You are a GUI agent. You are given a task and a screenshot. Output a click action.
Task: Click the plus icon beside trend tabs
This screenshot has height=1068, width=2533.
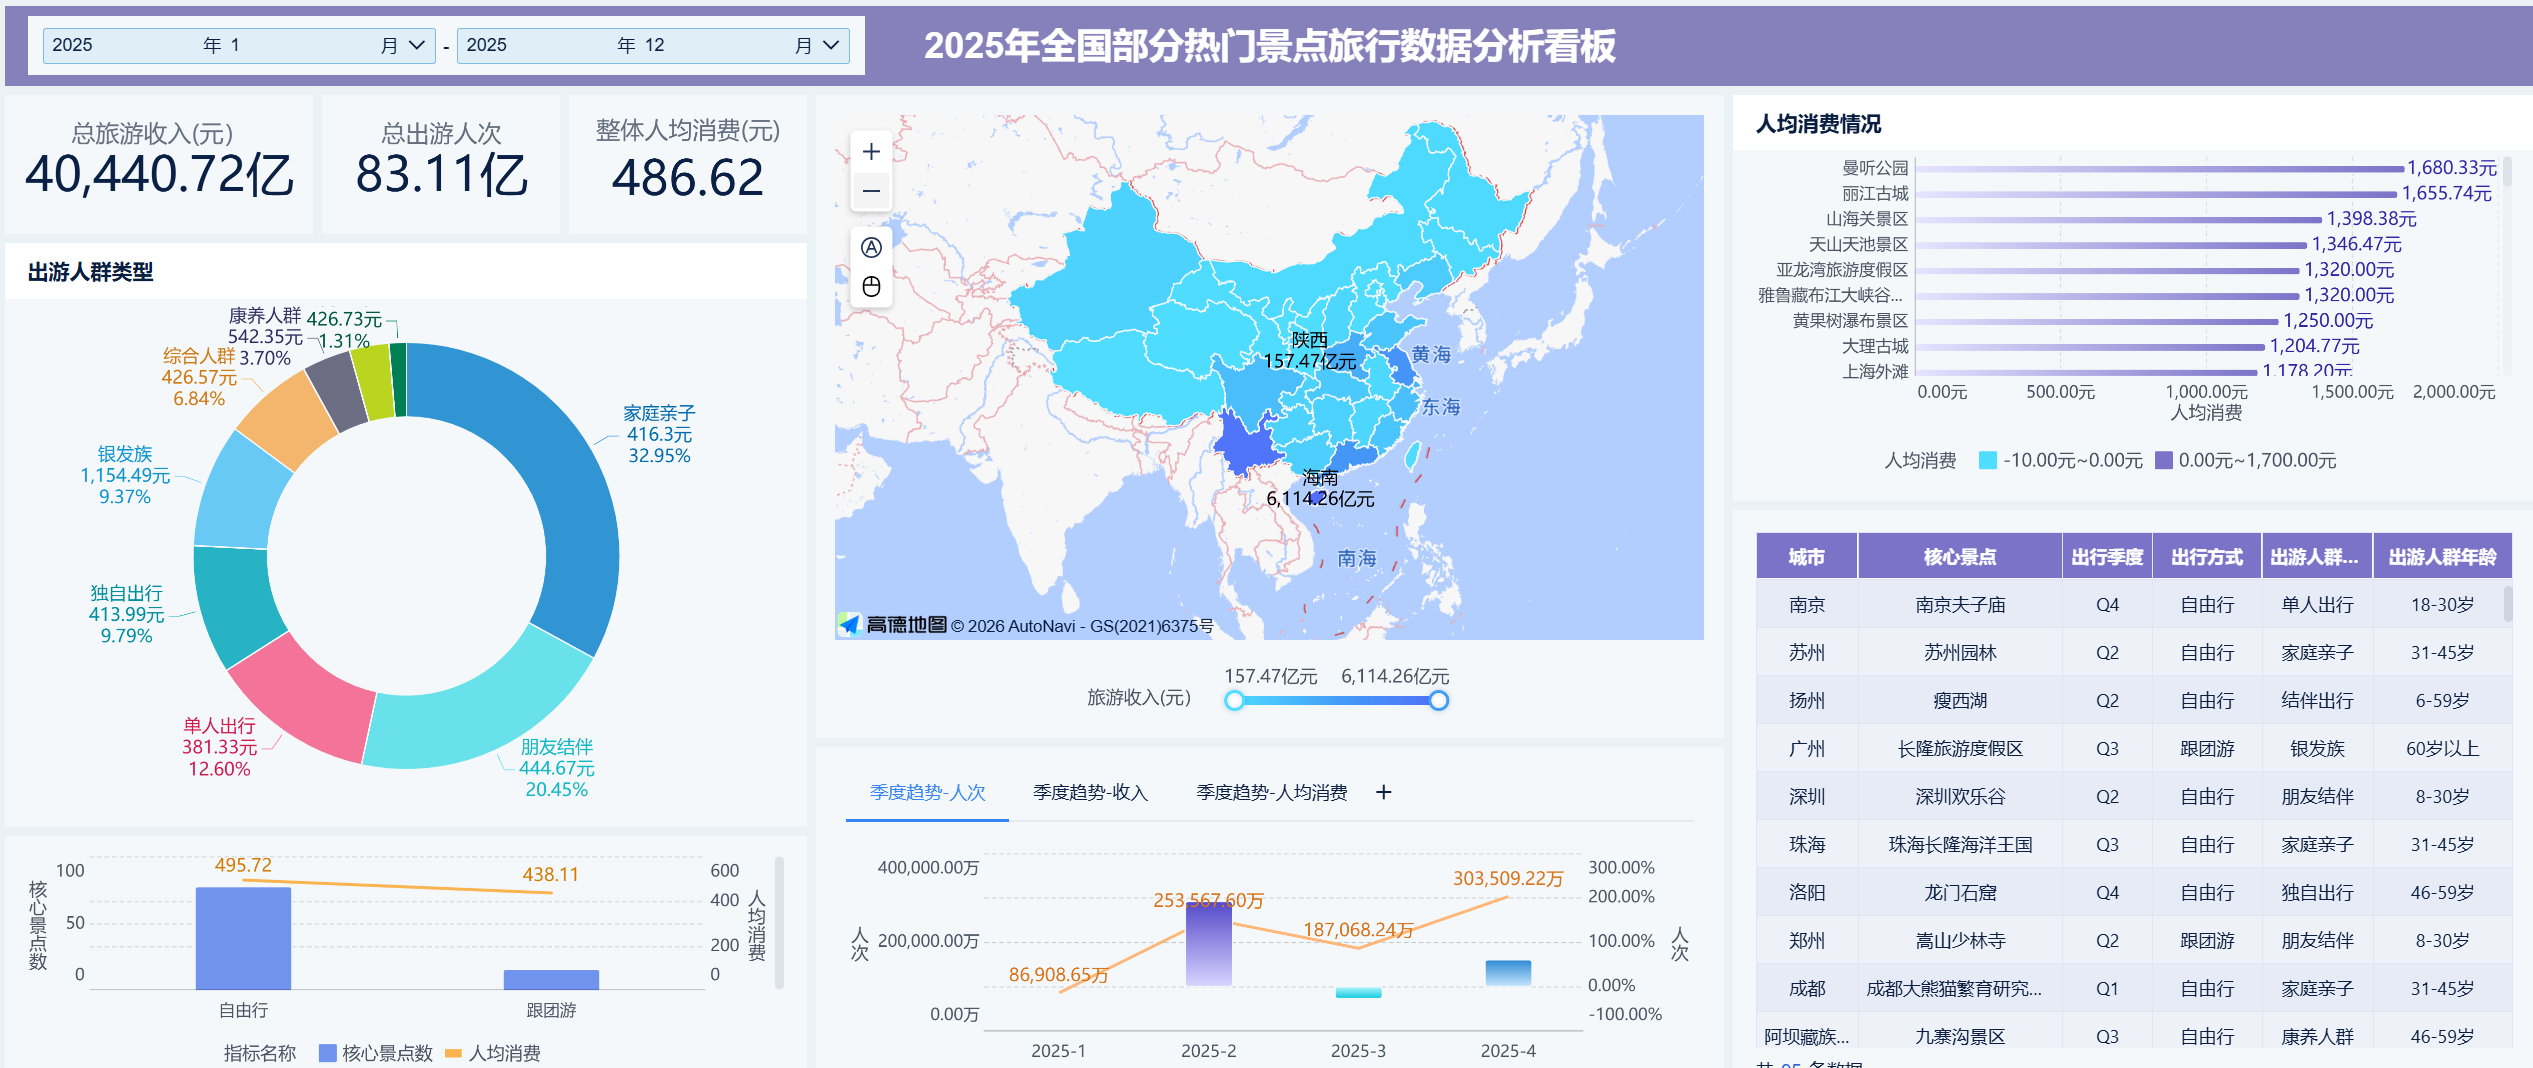pyautogui.click(x=1384, y=792)
